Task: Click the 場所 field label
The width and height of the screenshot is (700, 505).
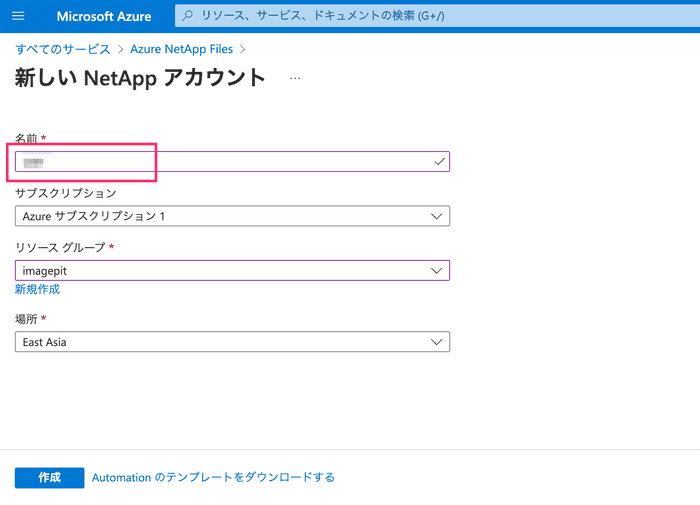Action: point(26,319)
